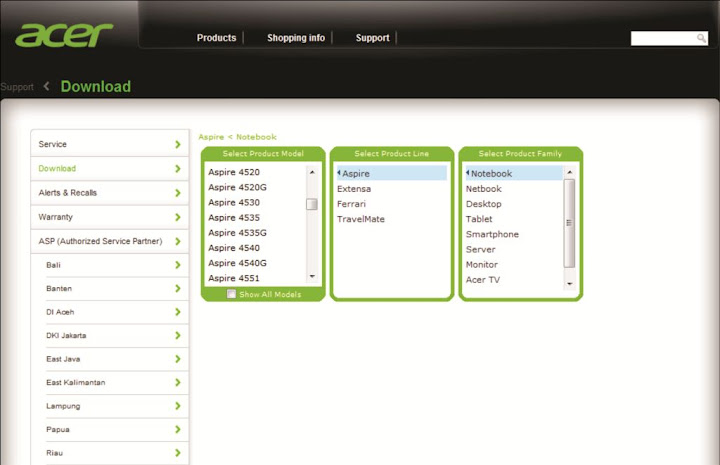Expand ASP (Authorized Service Partner) chevron

(x=178, y=241)
